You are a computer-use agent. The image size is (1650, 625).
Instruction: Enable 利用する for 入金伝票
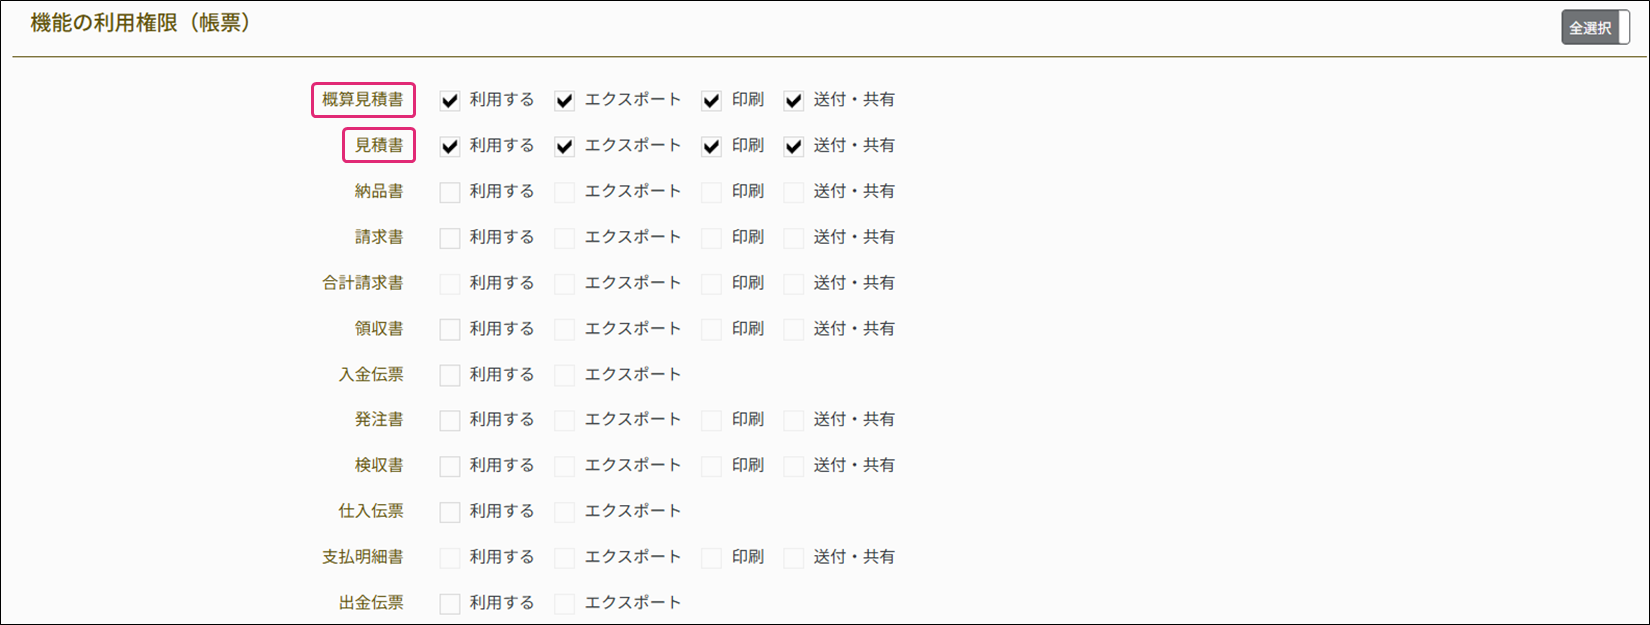[x=450, y=375]
